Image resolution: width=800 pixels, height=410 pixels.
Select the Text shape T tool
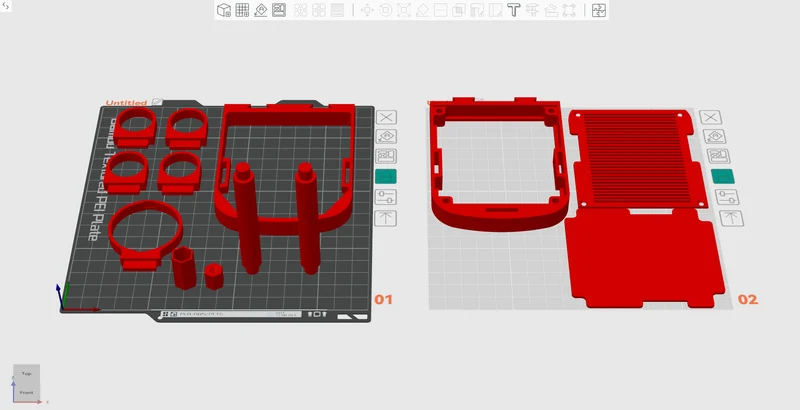[514, 10]
